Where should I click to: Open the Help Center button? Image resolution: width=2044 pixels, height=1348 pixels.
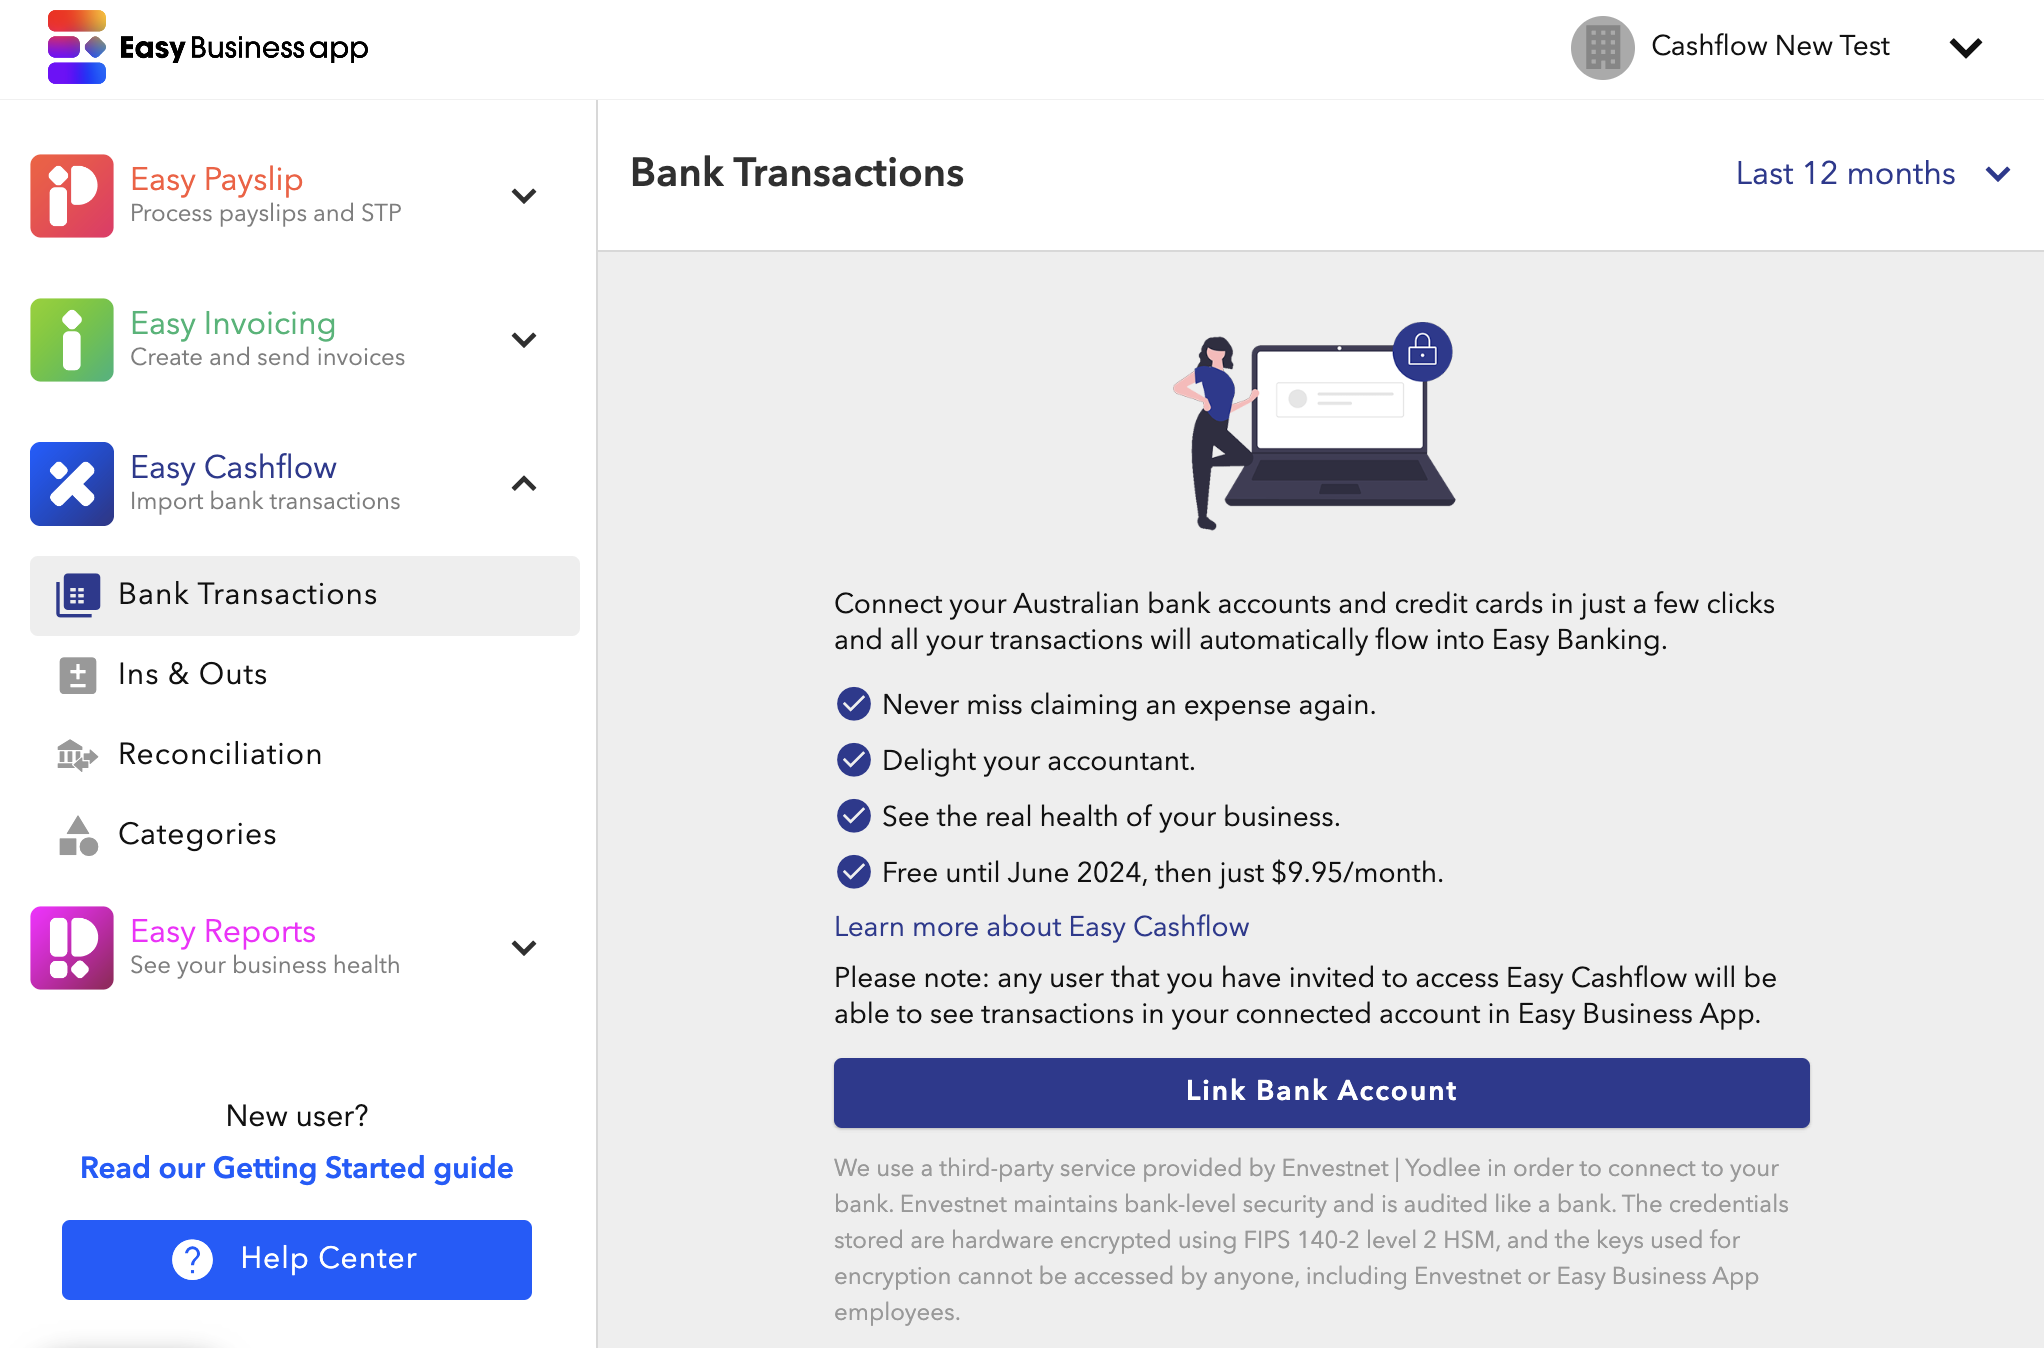click(x=297, y=1259)
